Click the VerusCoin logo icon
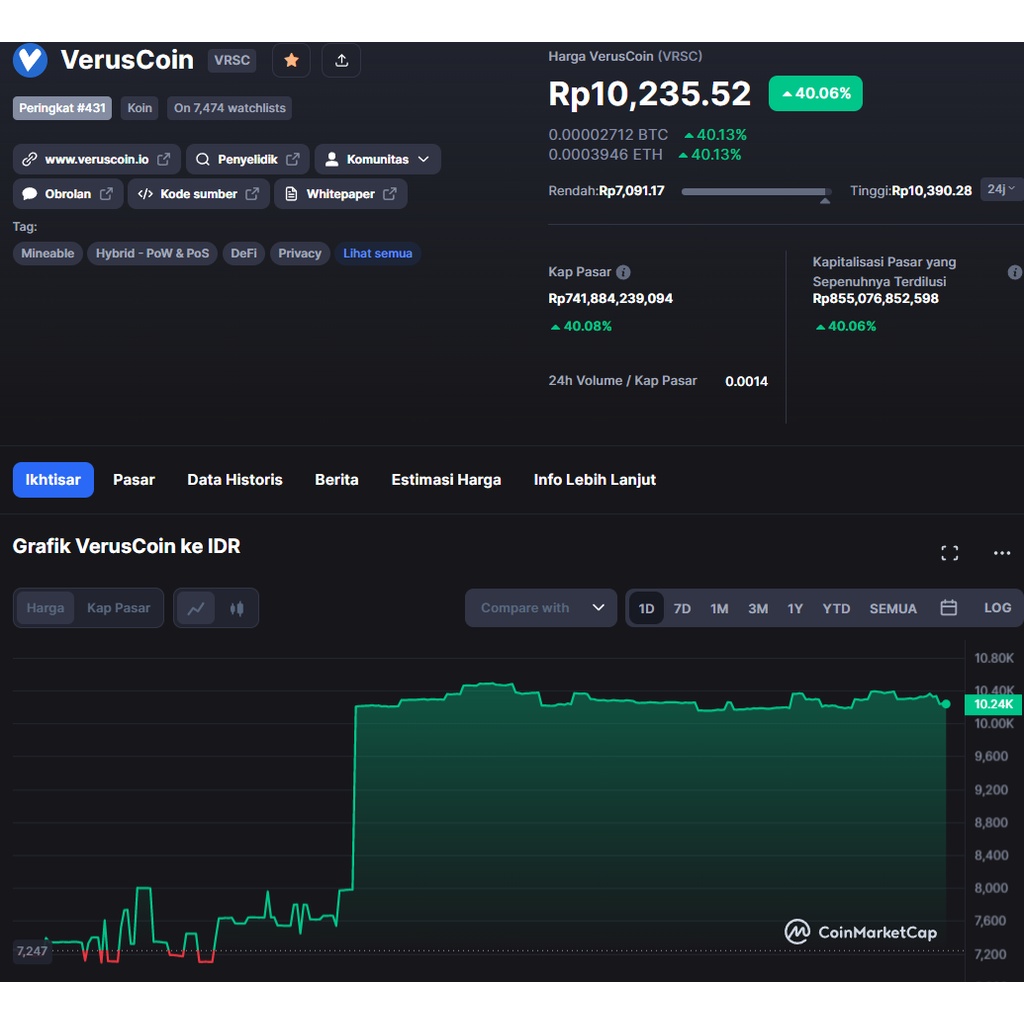The image size is (1024, 1024). pos(30,60)
